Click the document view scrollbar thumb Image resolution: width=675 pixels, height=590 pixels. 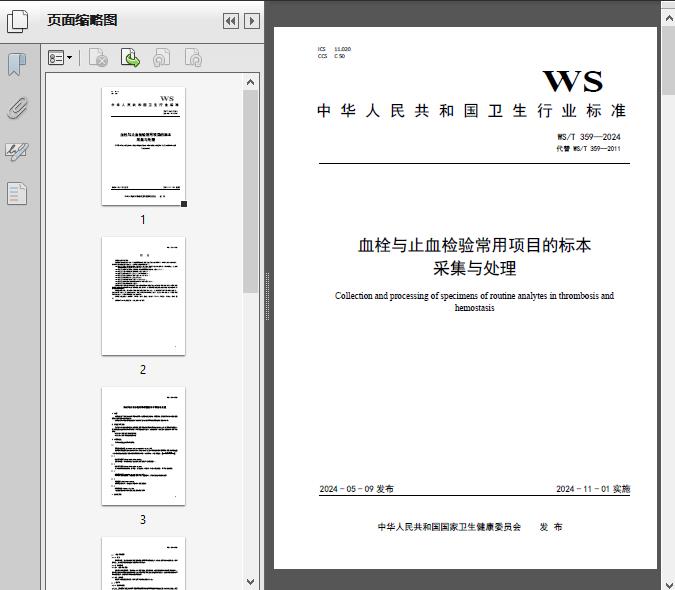(669, 60)
